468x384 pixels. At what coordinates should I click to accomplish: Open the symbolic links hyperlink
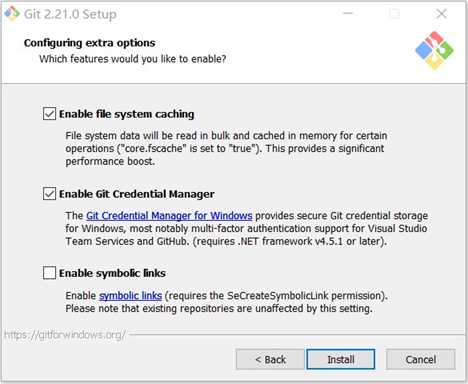[131, 296]
